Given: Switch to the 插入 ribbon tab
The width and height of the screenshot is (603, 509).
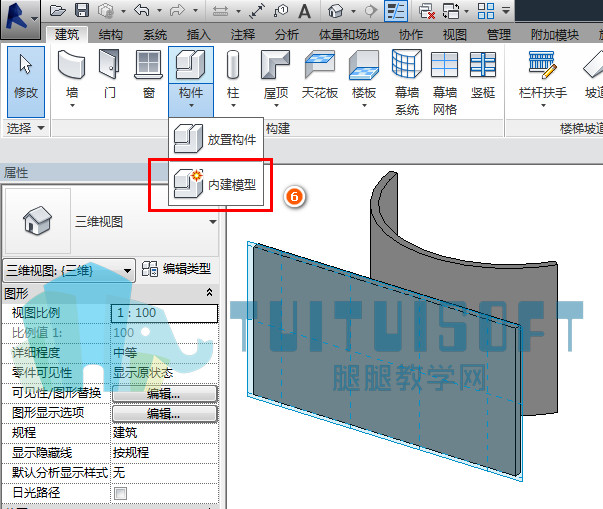Looking at the screenshot, I should point(198,35).
